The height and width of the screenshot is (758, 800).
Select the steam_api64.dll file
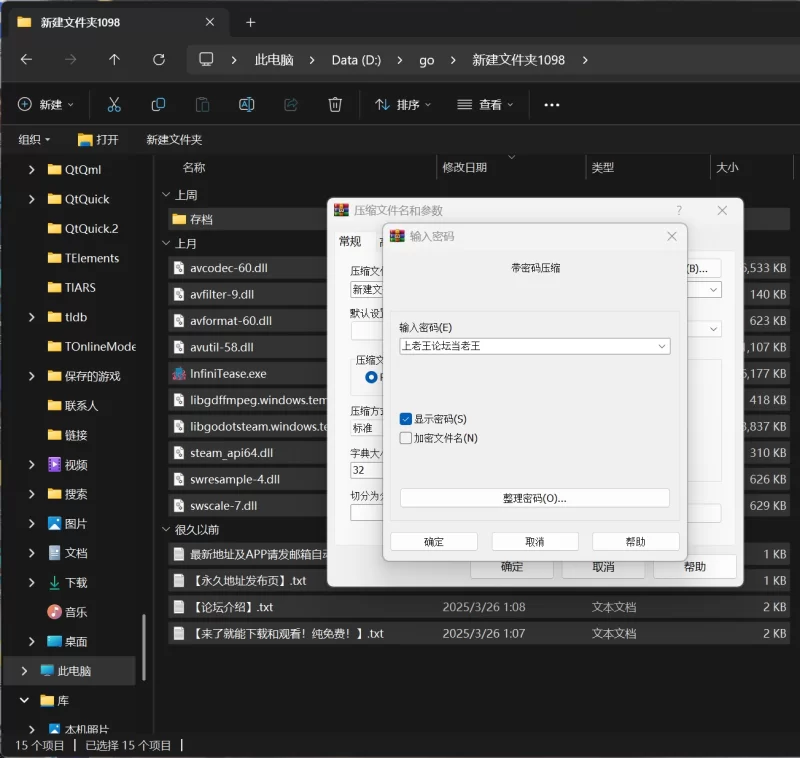point(247,453)
